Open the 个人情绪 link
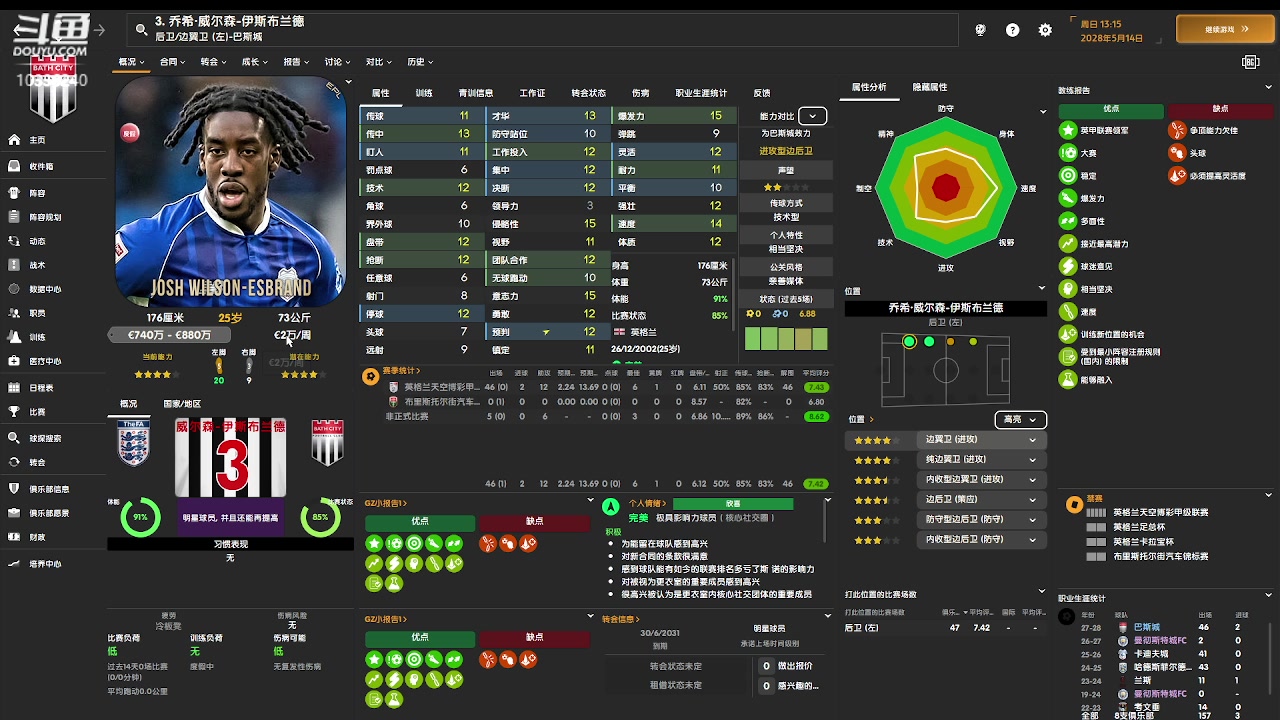The width and height of the screenshot is (1280, 720). click(648, 504)
